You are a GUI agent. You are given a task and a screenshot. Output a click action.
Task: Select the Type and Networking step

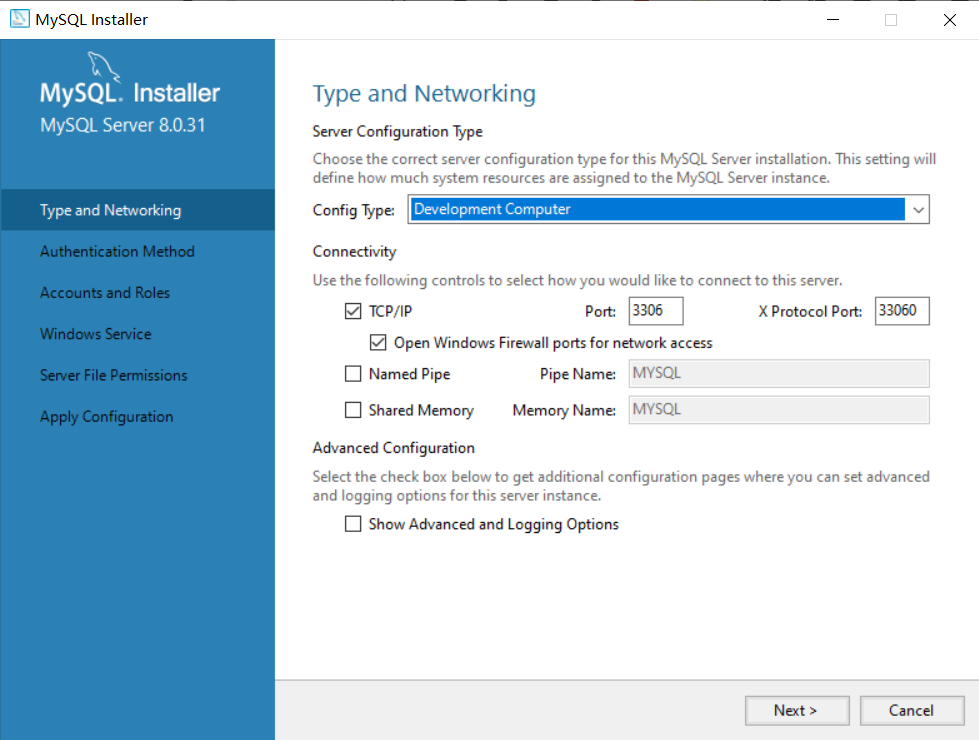[111, 210]
